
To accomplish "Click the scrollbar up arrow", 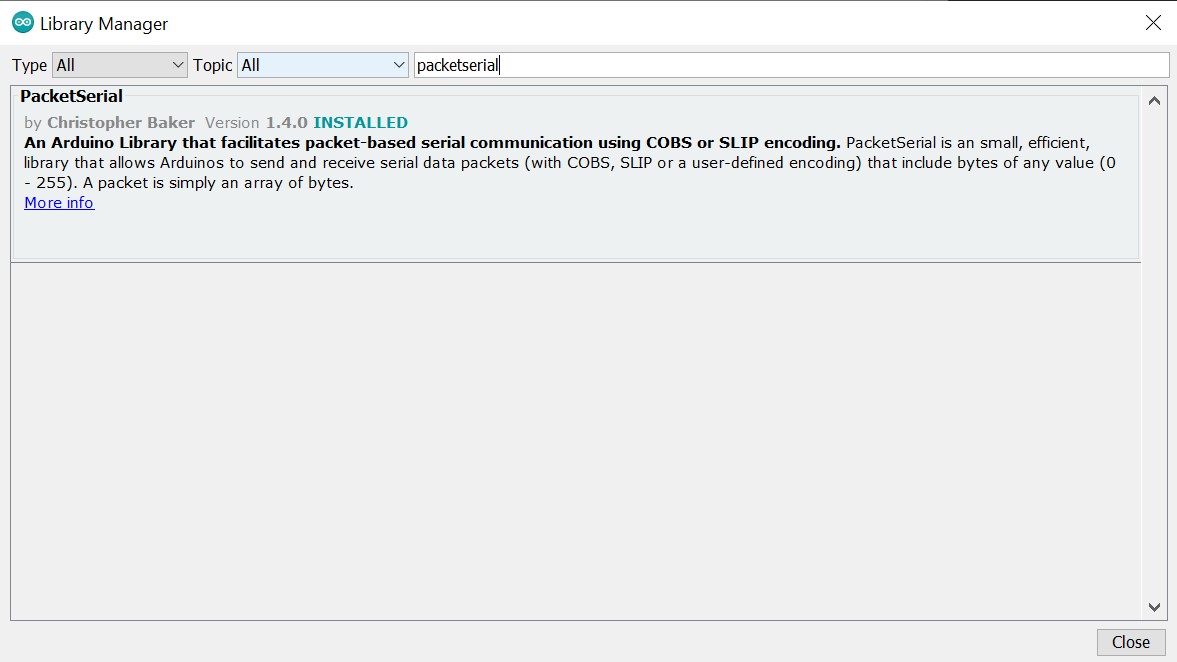I will pos(1154,101).
